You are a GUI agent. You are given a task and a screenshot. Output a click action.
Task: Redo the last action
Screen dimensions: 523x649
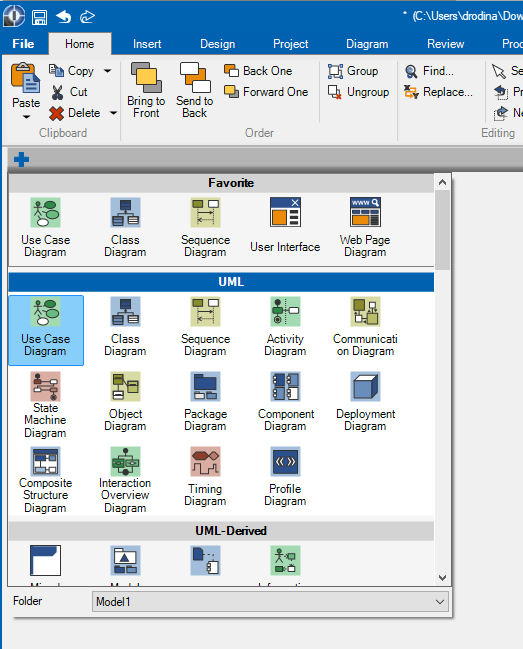click(x=88, y=17)
